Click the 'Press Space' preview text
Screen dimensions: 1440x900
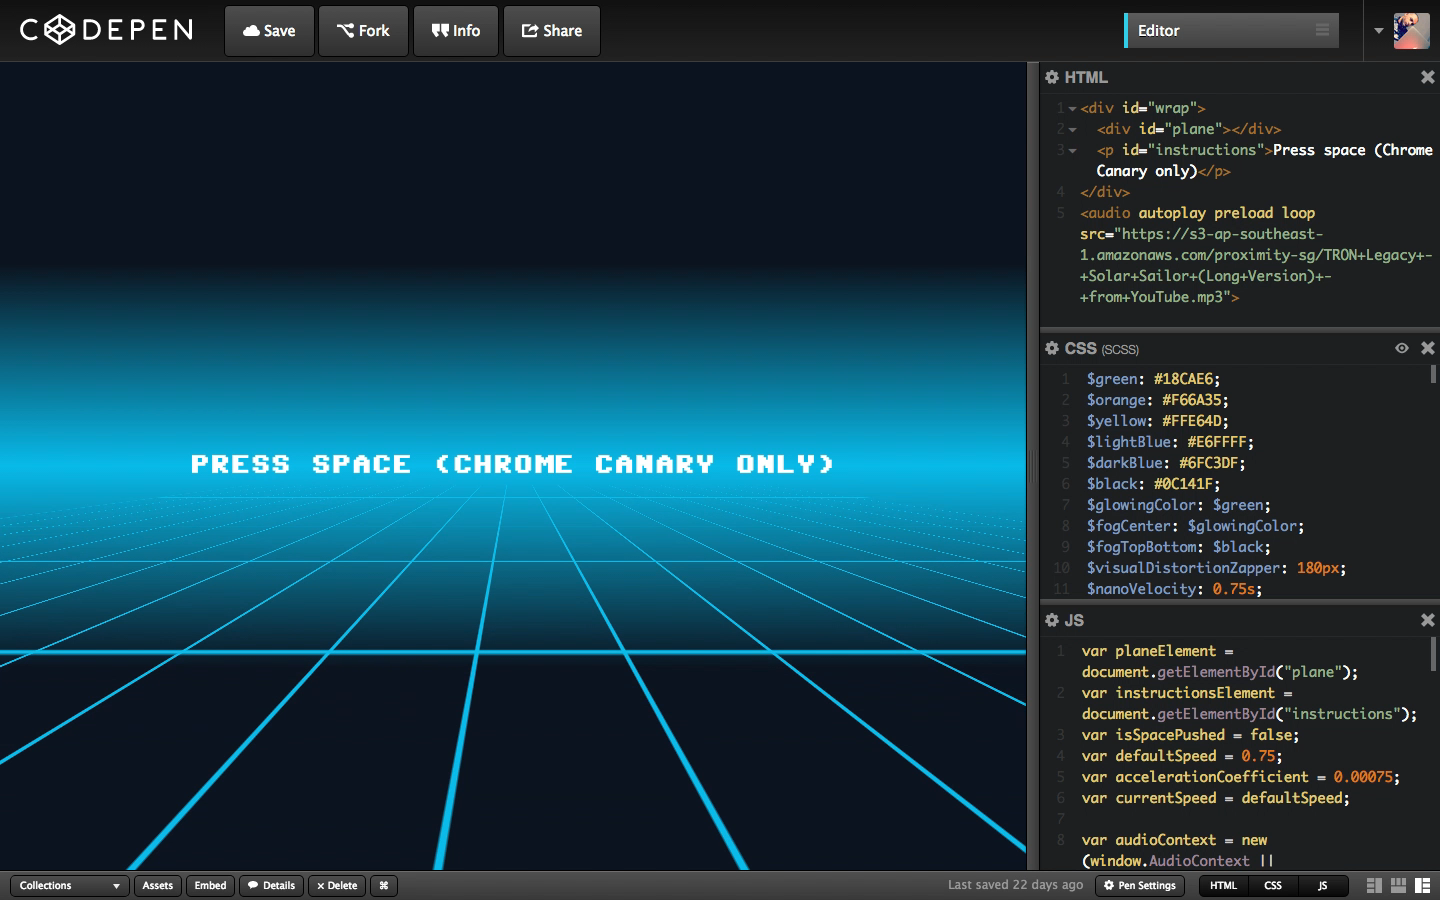point(512,464)
